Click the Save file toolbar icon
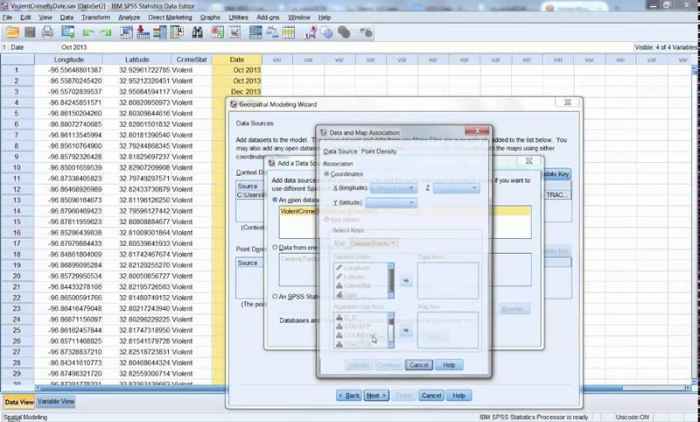The width and height of the screenshot is (700, 422). click(x=29, y=31)
